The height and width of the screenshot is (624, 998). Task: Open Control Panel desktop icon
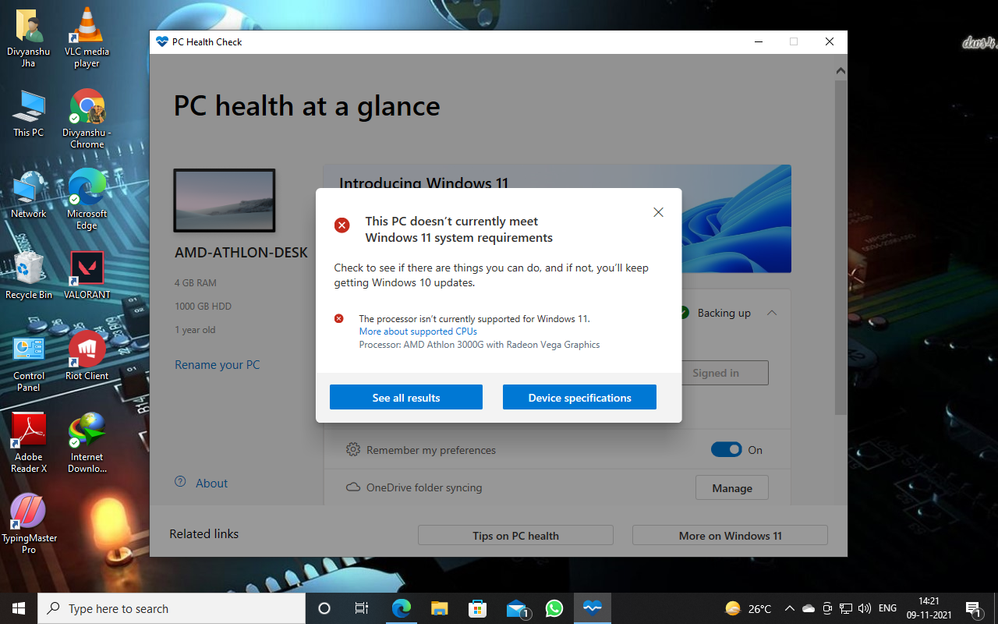tap(28, 363)
